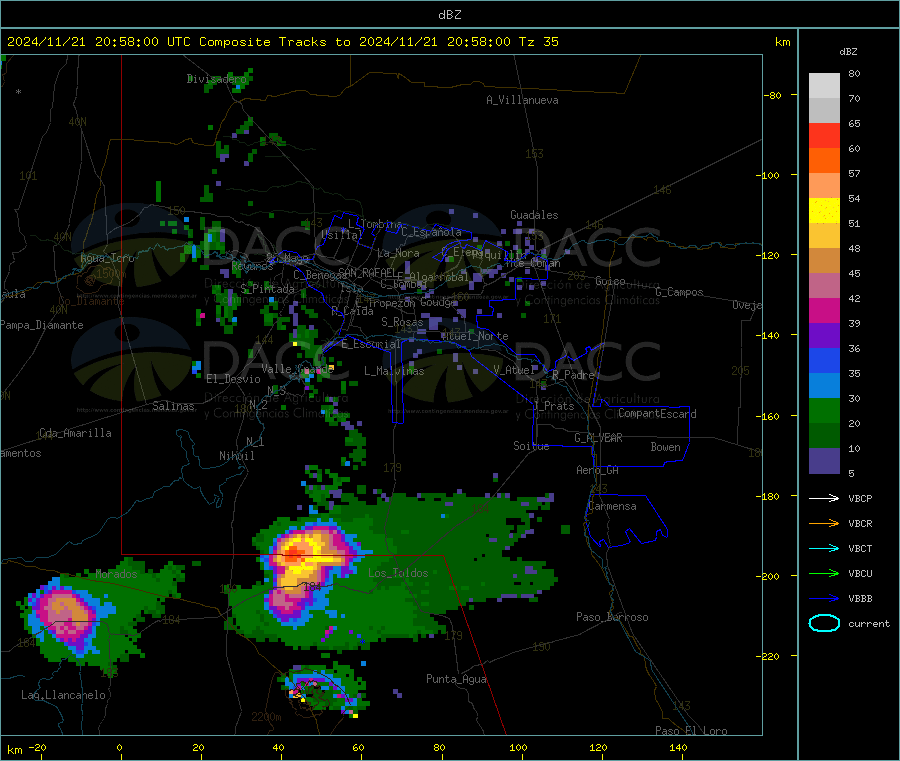Click the E_Escorial map label
Viewport: 900px width, 761px height.
371,344
